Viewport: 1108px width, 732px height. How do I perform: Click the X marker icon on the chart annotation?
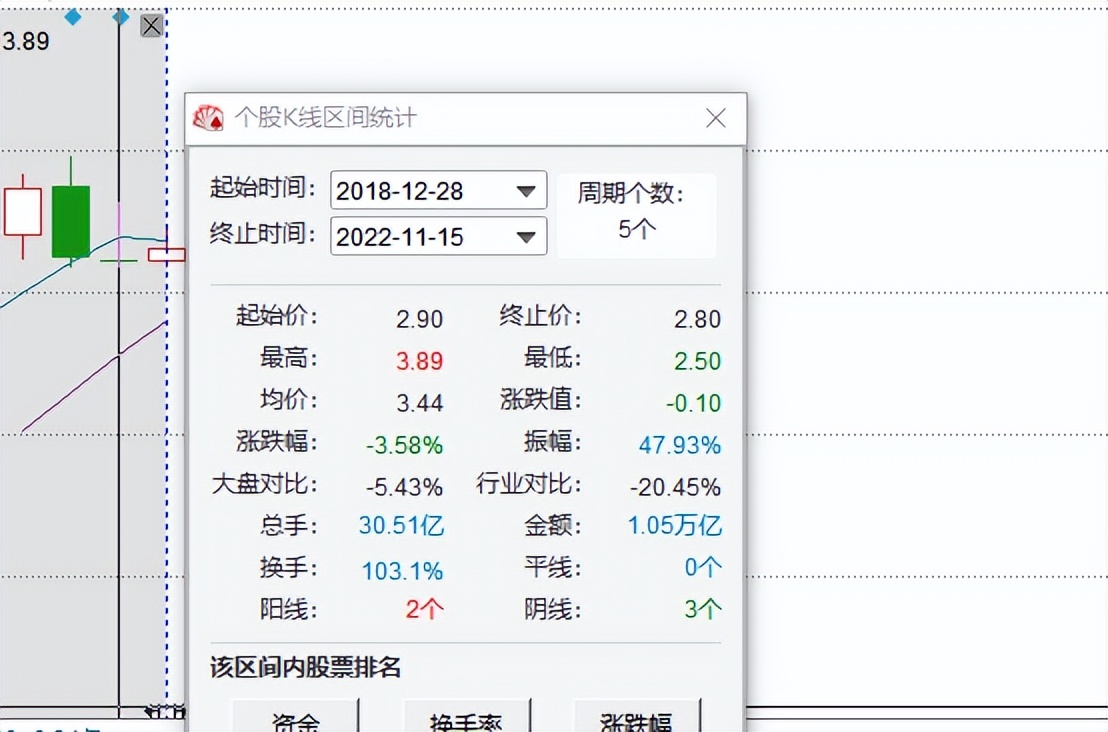pyautogui.click(x=151, y=25)
